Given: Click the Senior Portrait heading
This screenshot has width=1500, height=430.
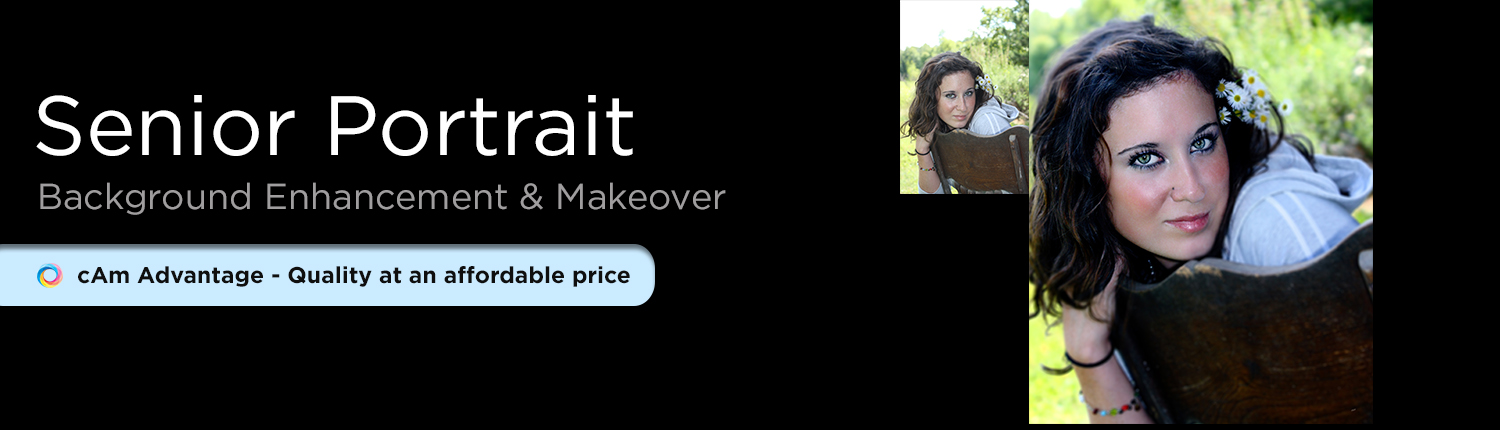Looking at the screenshot, I should point(335,127).
